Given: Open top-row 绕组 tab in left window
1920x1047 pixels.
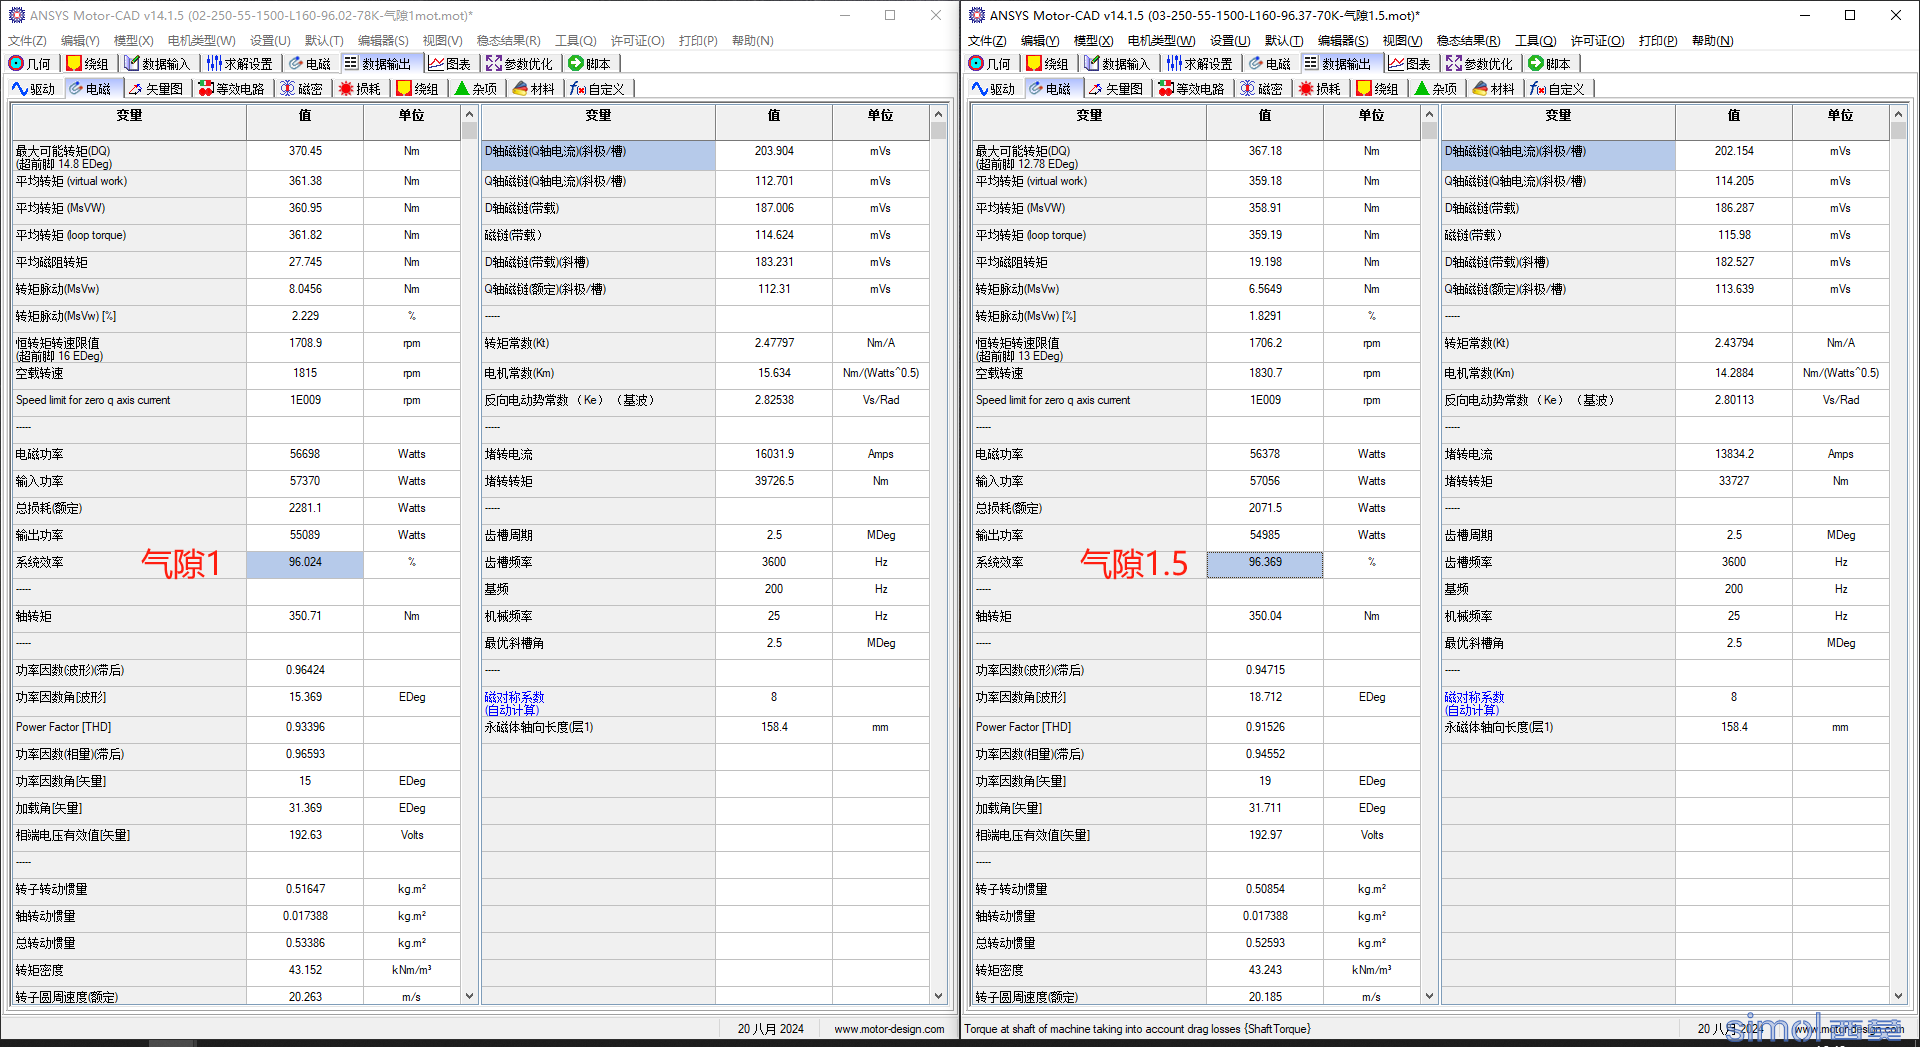Looking at the screenshot, I should click(x=87, y=63).
